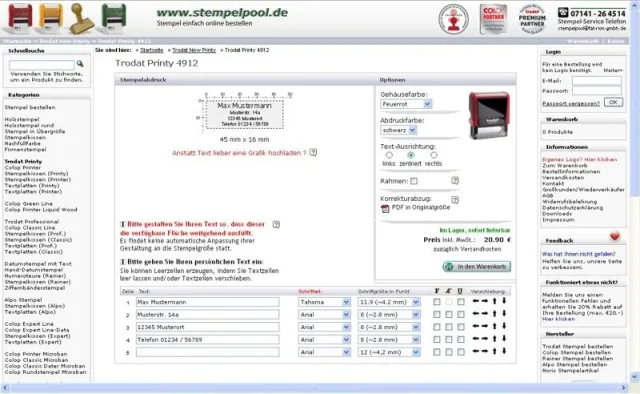Select links text alignment radio
The image size is (640, 394).
tap(389, 155)
